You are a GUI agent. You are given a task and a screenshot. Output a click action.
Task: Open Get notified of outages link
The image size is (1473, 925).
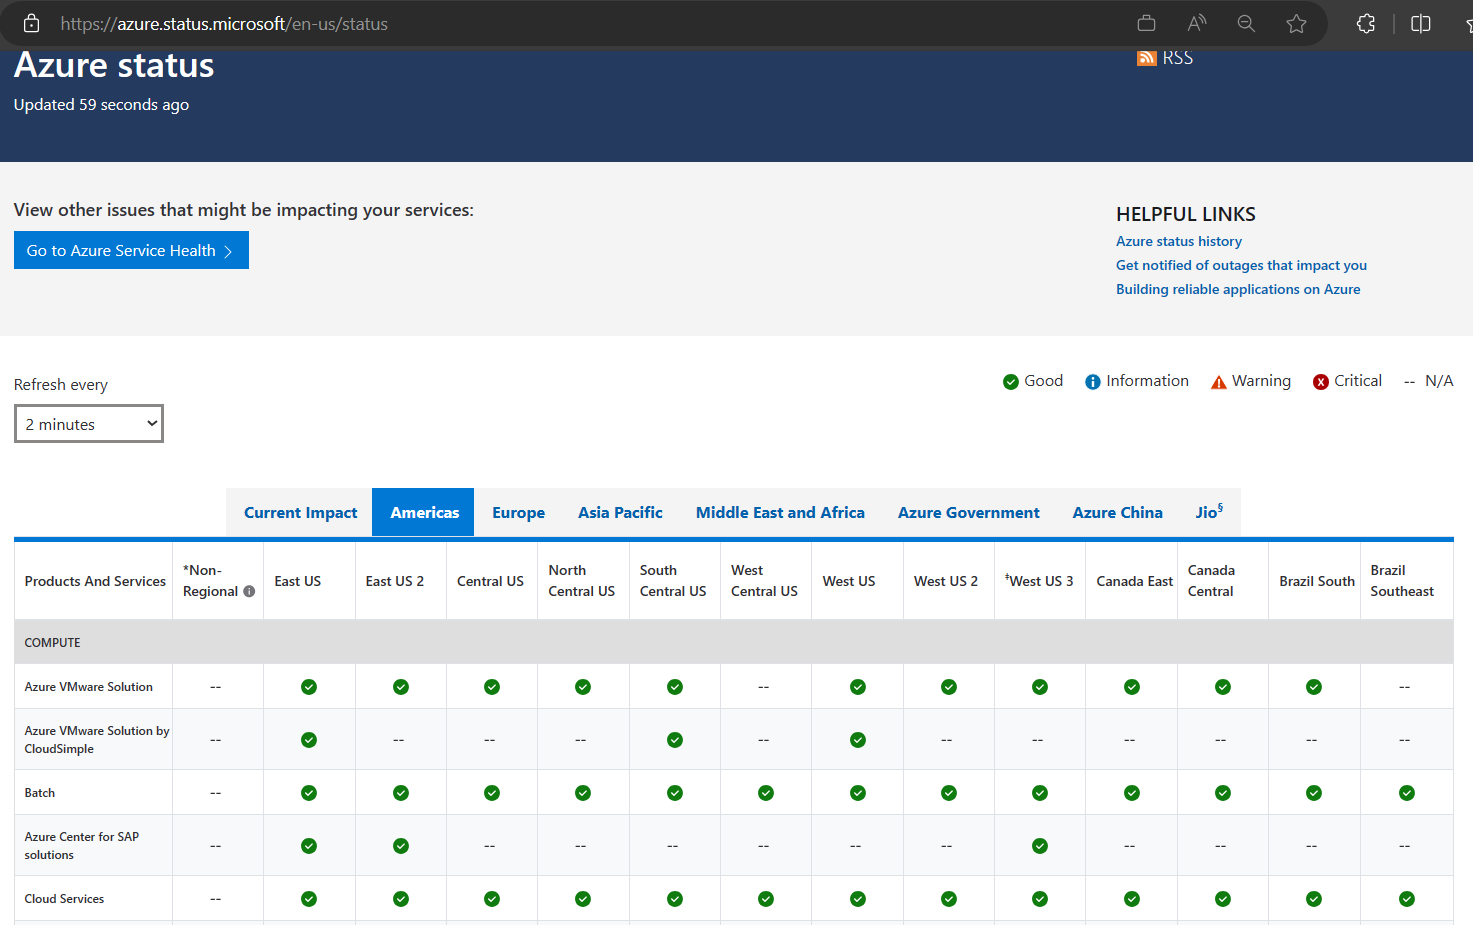1241,265
